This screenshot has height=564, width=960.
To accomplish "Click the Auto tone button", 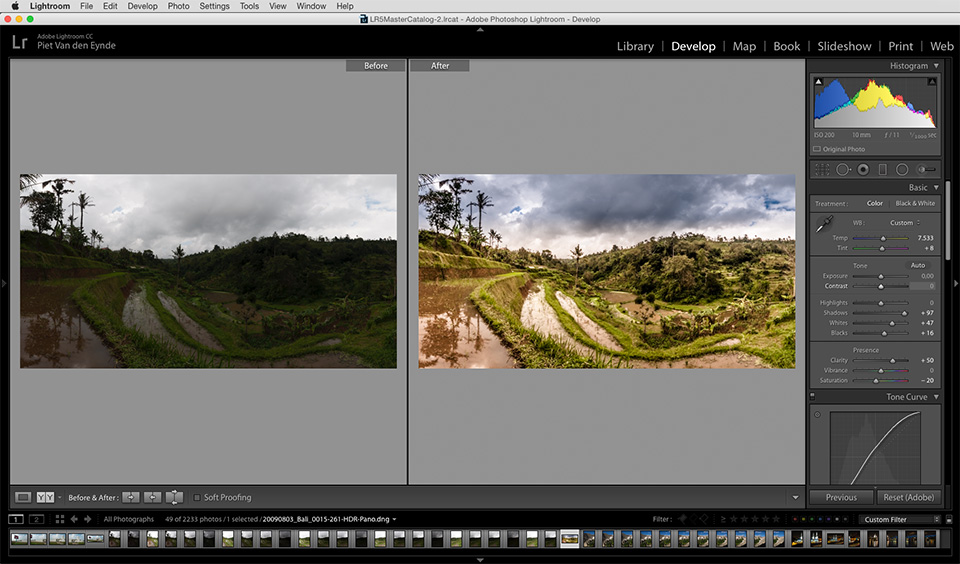I will [x=917, y=265].
